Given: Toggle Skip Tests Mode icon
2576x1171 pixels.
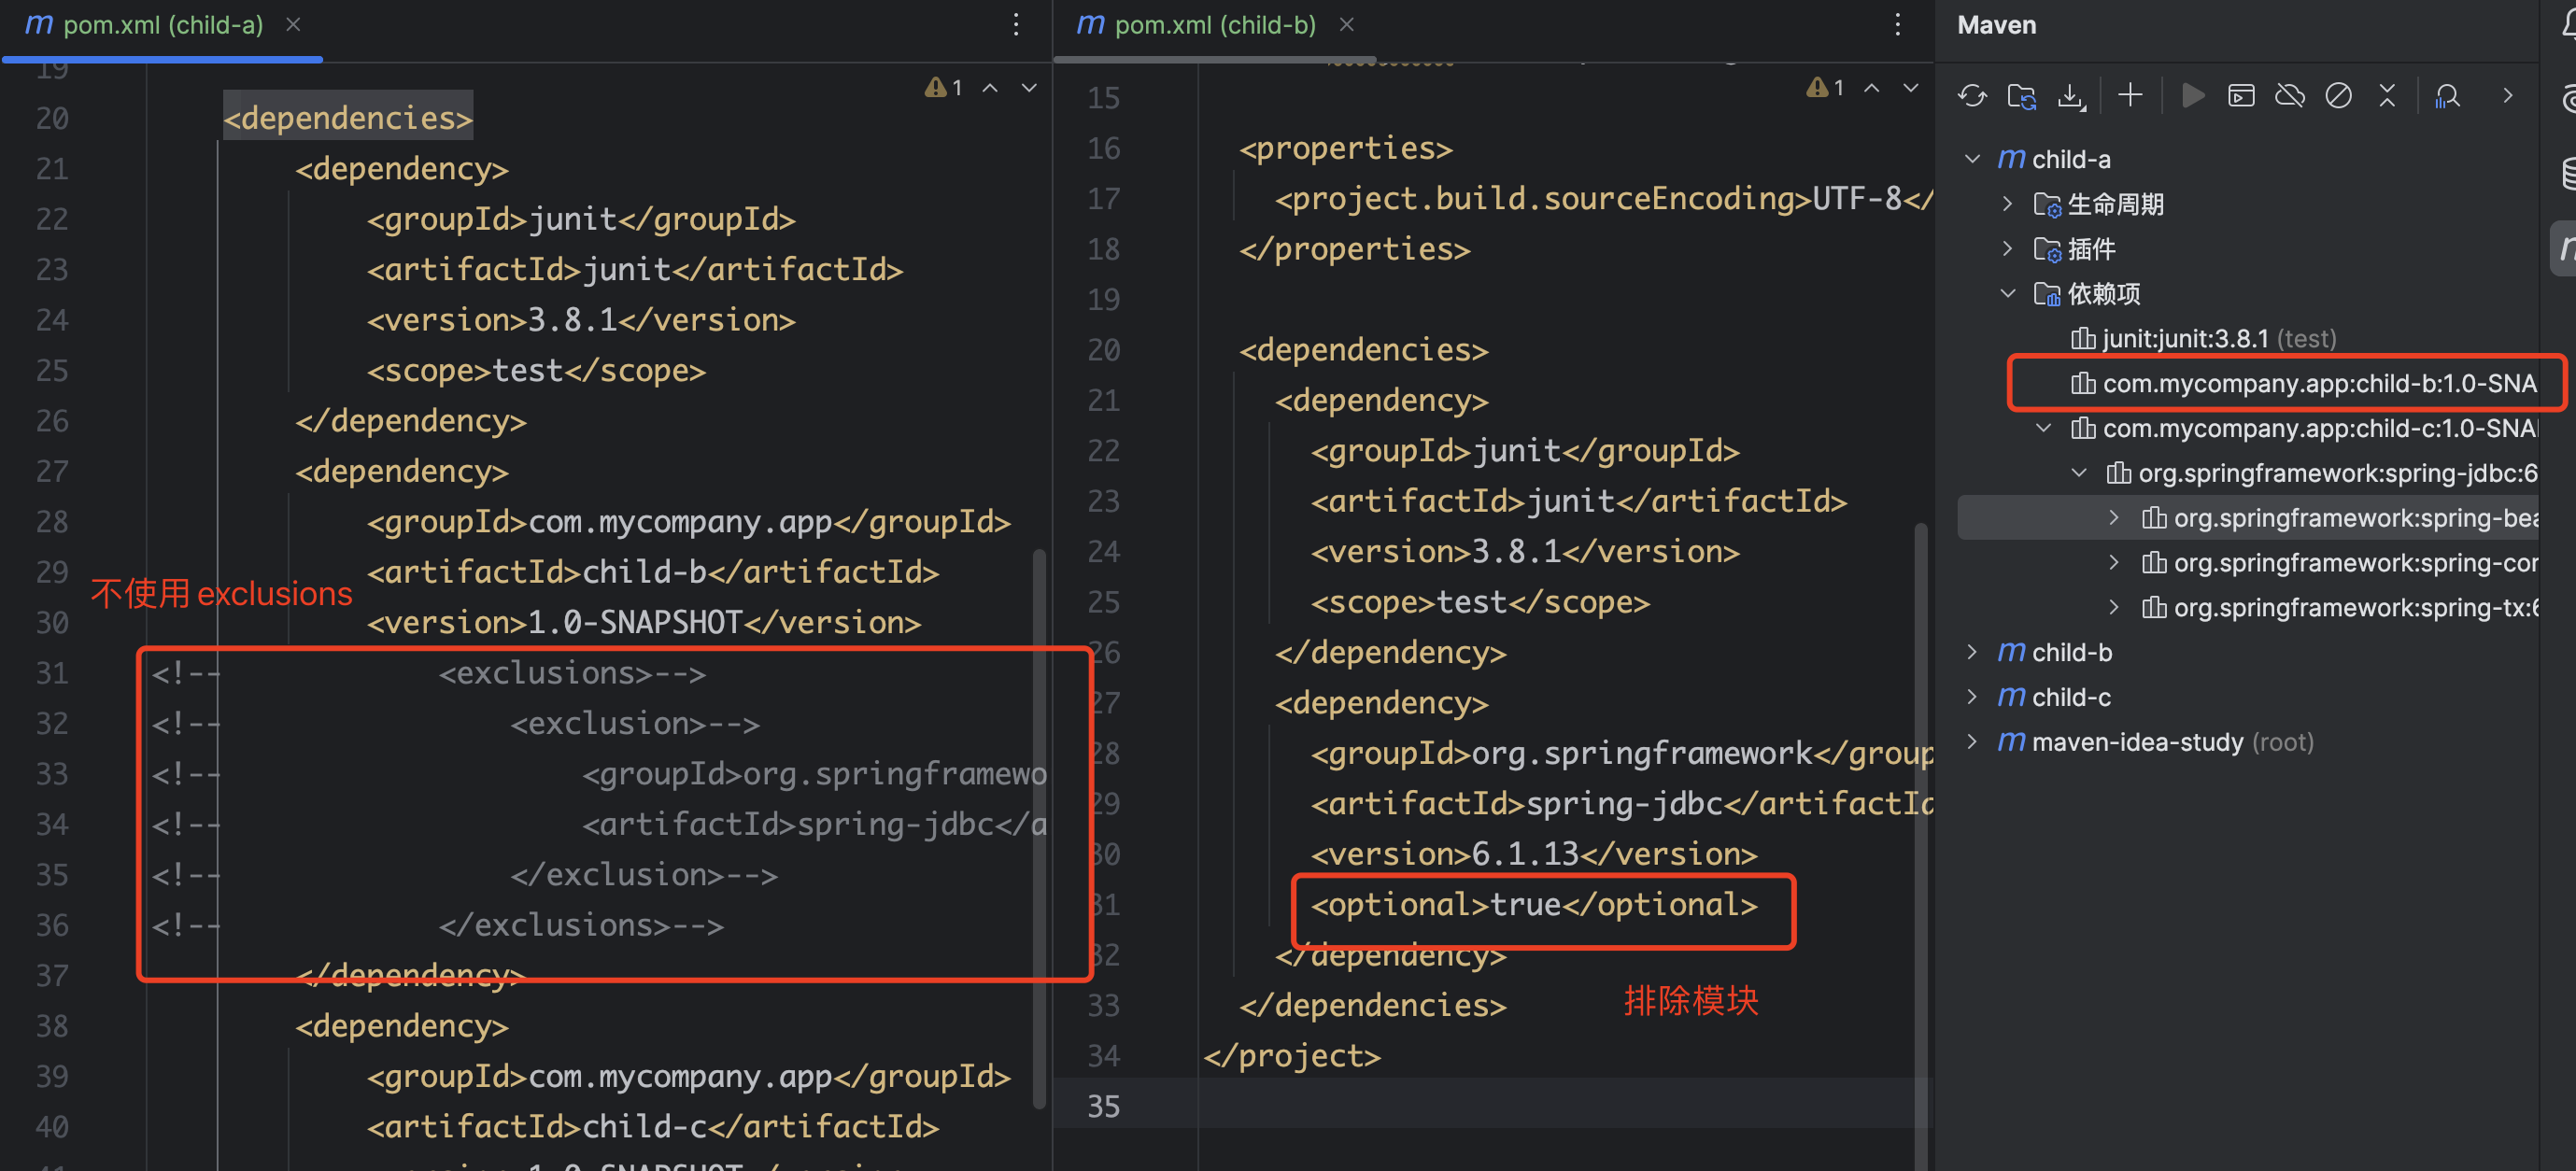Looking at the screenshot, I should pos(2338,95).
